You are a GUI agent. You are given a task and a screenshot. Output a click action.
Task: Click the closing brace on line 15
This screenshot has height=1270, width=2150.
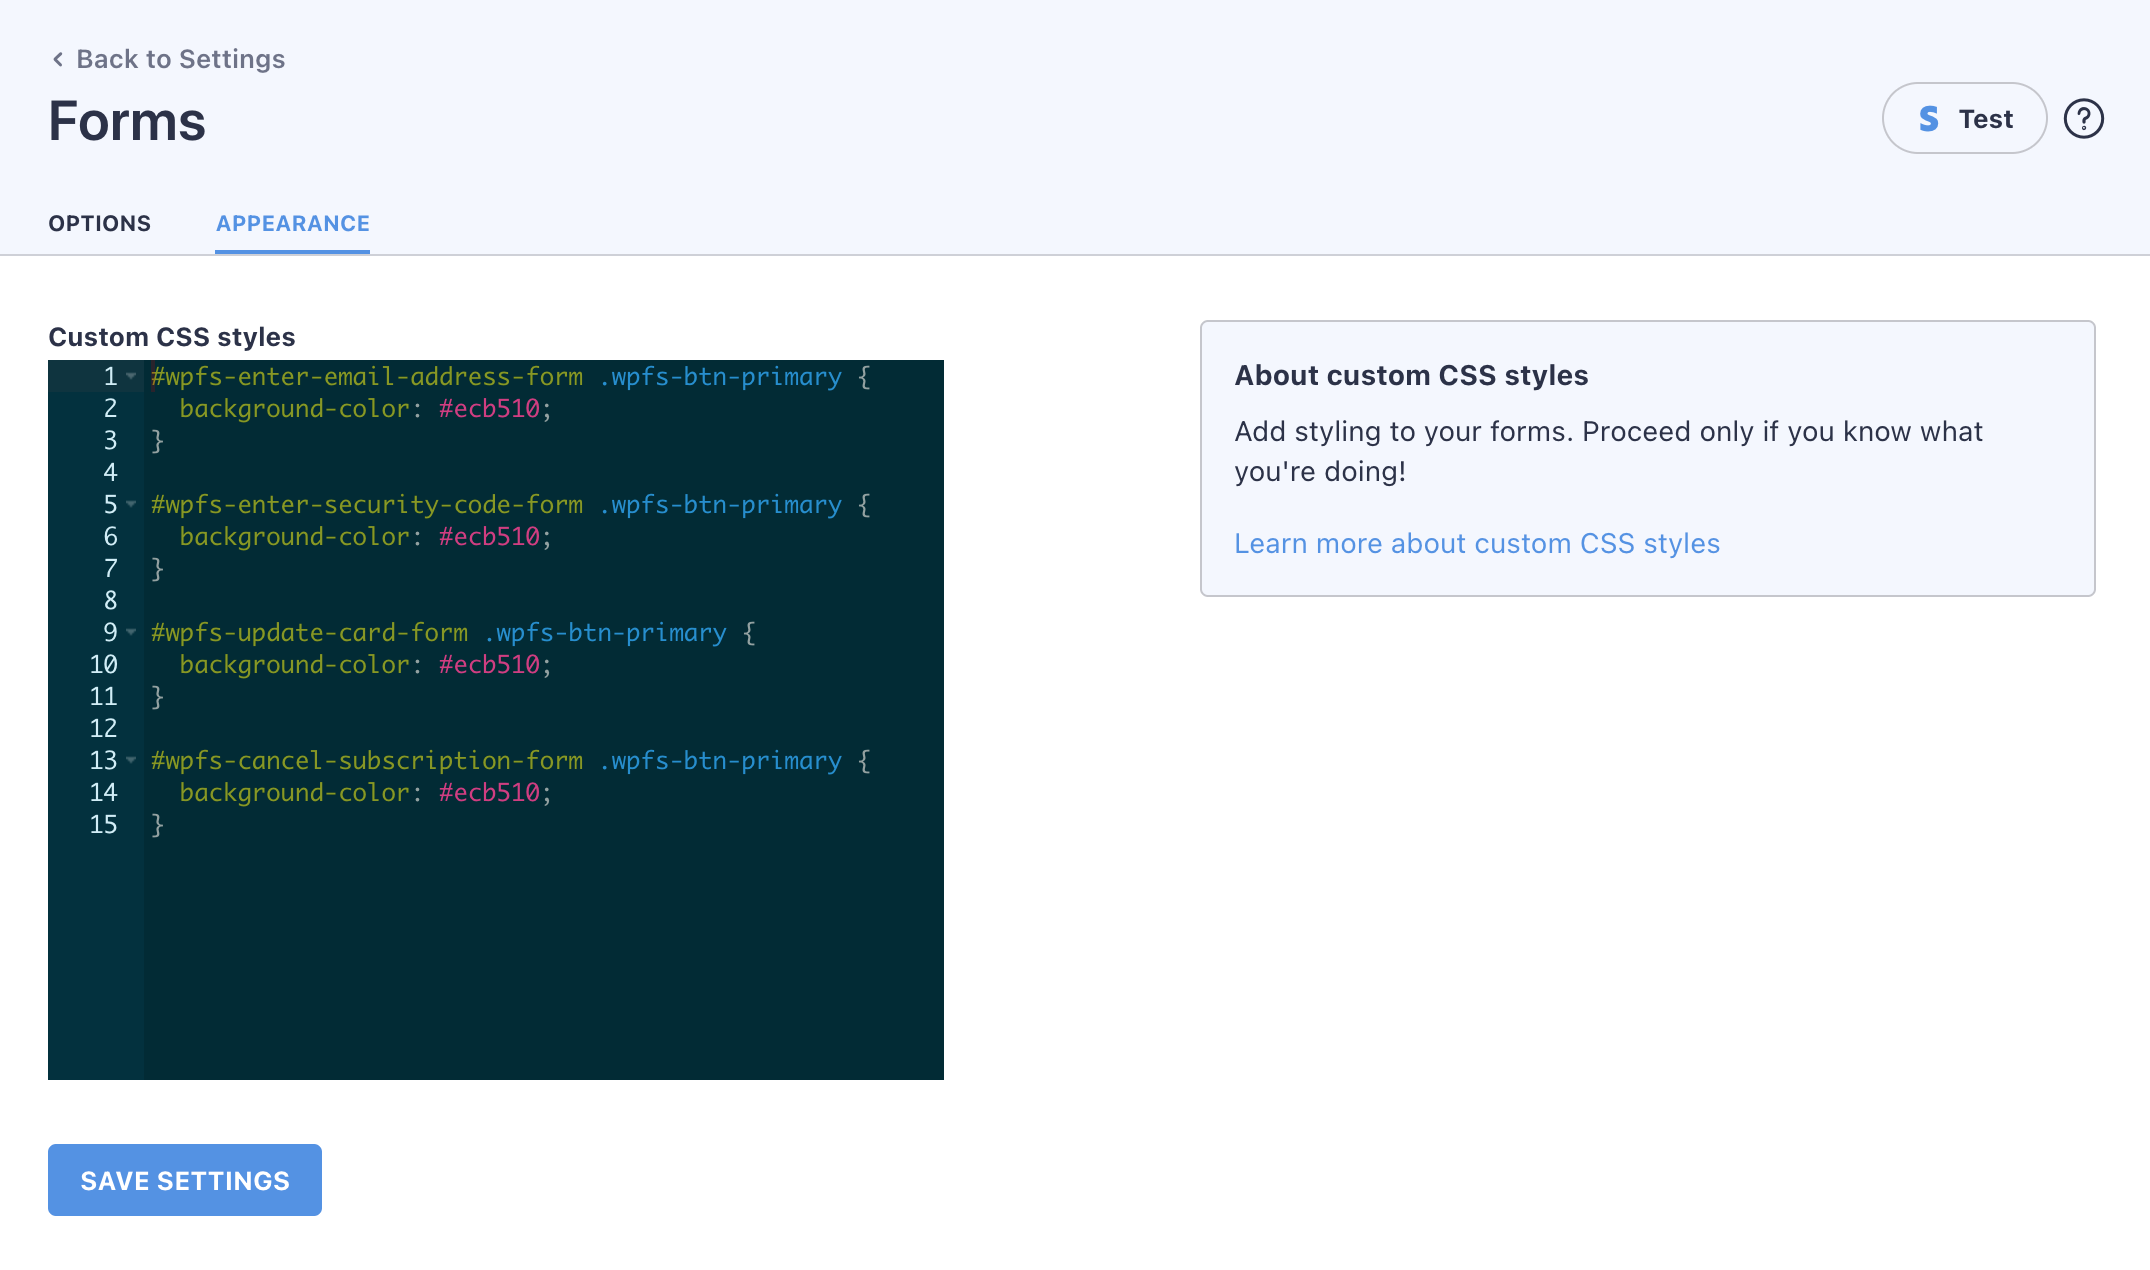click(x=157, y=824)
